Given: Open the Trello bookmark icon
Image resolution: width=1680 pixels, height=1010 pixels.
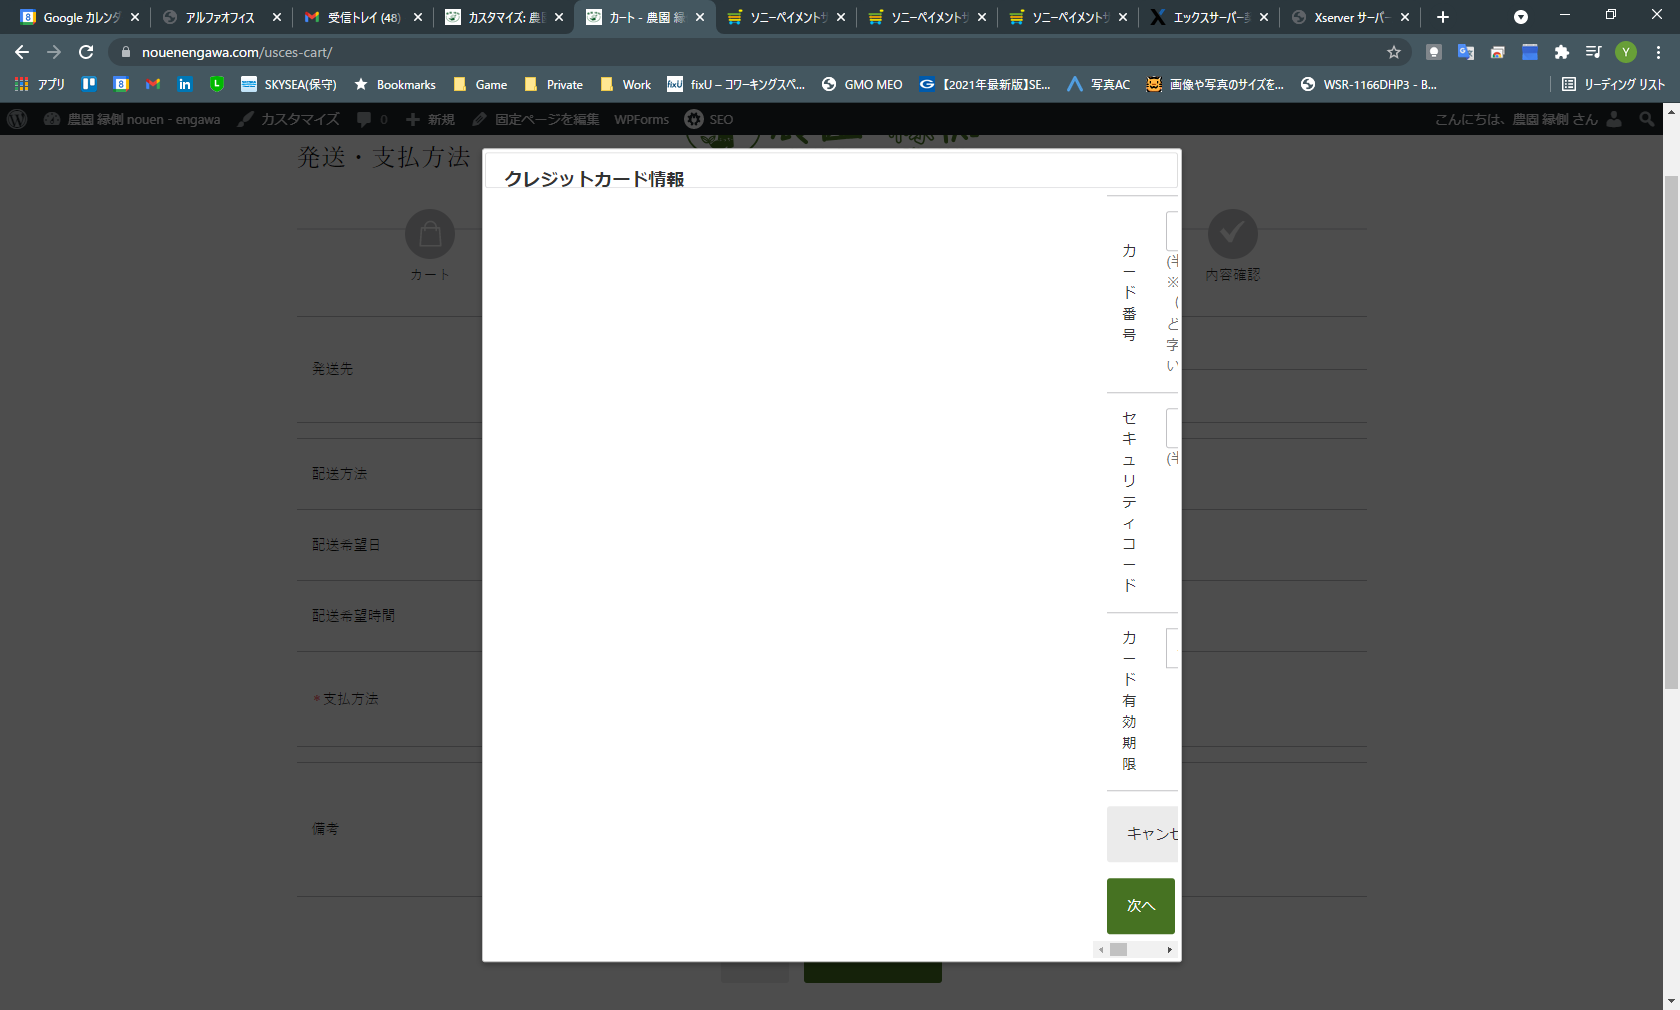Looking at the screenshot, I should (89, 85).
